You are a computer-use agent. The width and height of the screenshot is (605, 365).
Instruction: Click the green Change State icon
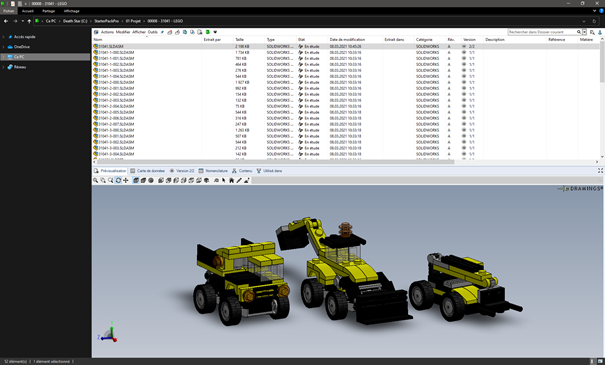coord(208,32)
